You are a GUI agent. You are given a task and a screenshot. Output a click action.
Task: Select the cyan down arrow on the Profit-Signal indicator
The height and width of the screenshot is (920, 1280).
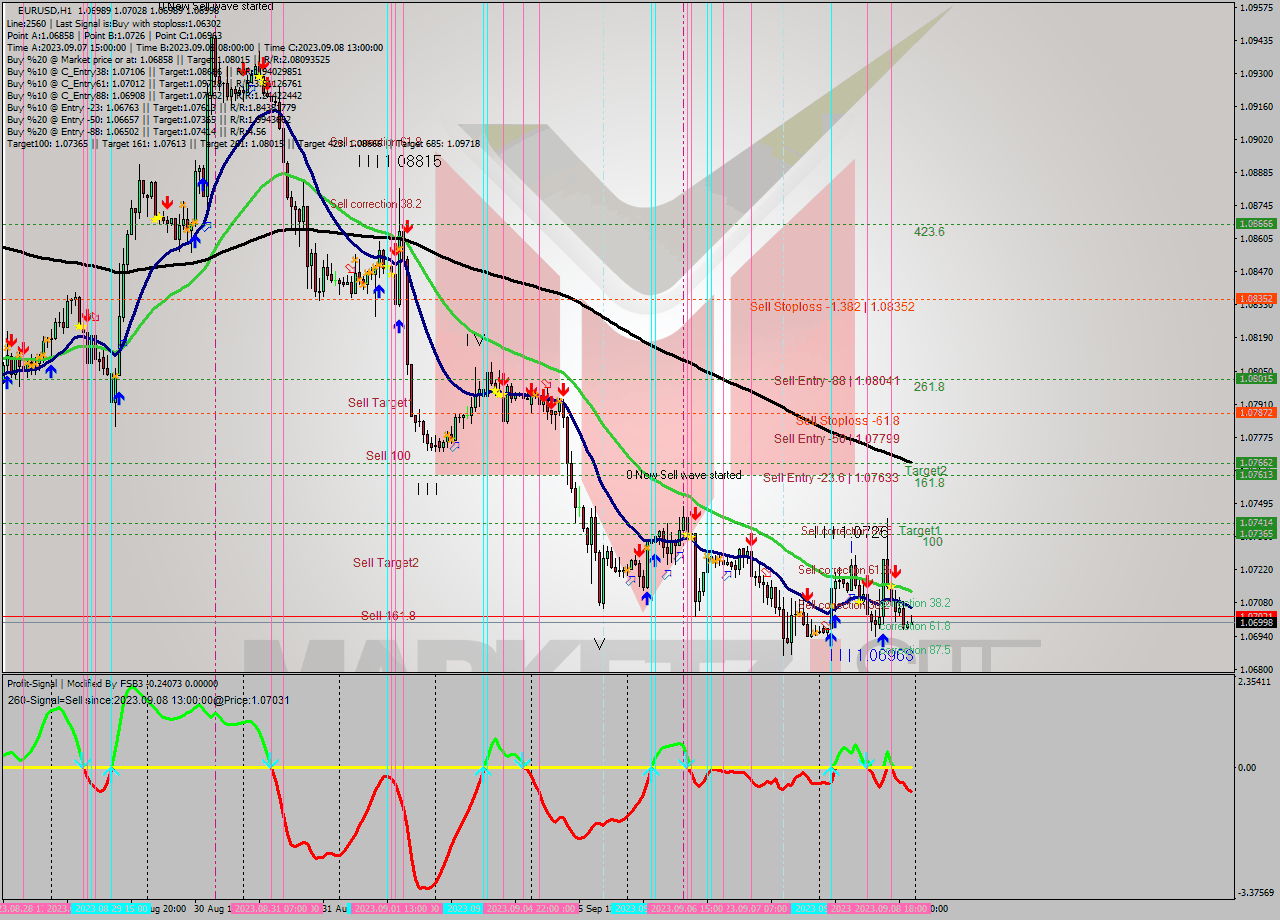coord(83,763)
